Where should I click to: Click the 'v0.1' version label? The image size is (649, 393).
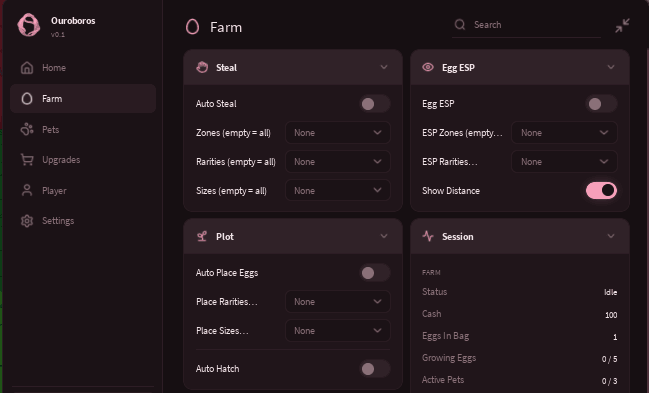[58, 35]
